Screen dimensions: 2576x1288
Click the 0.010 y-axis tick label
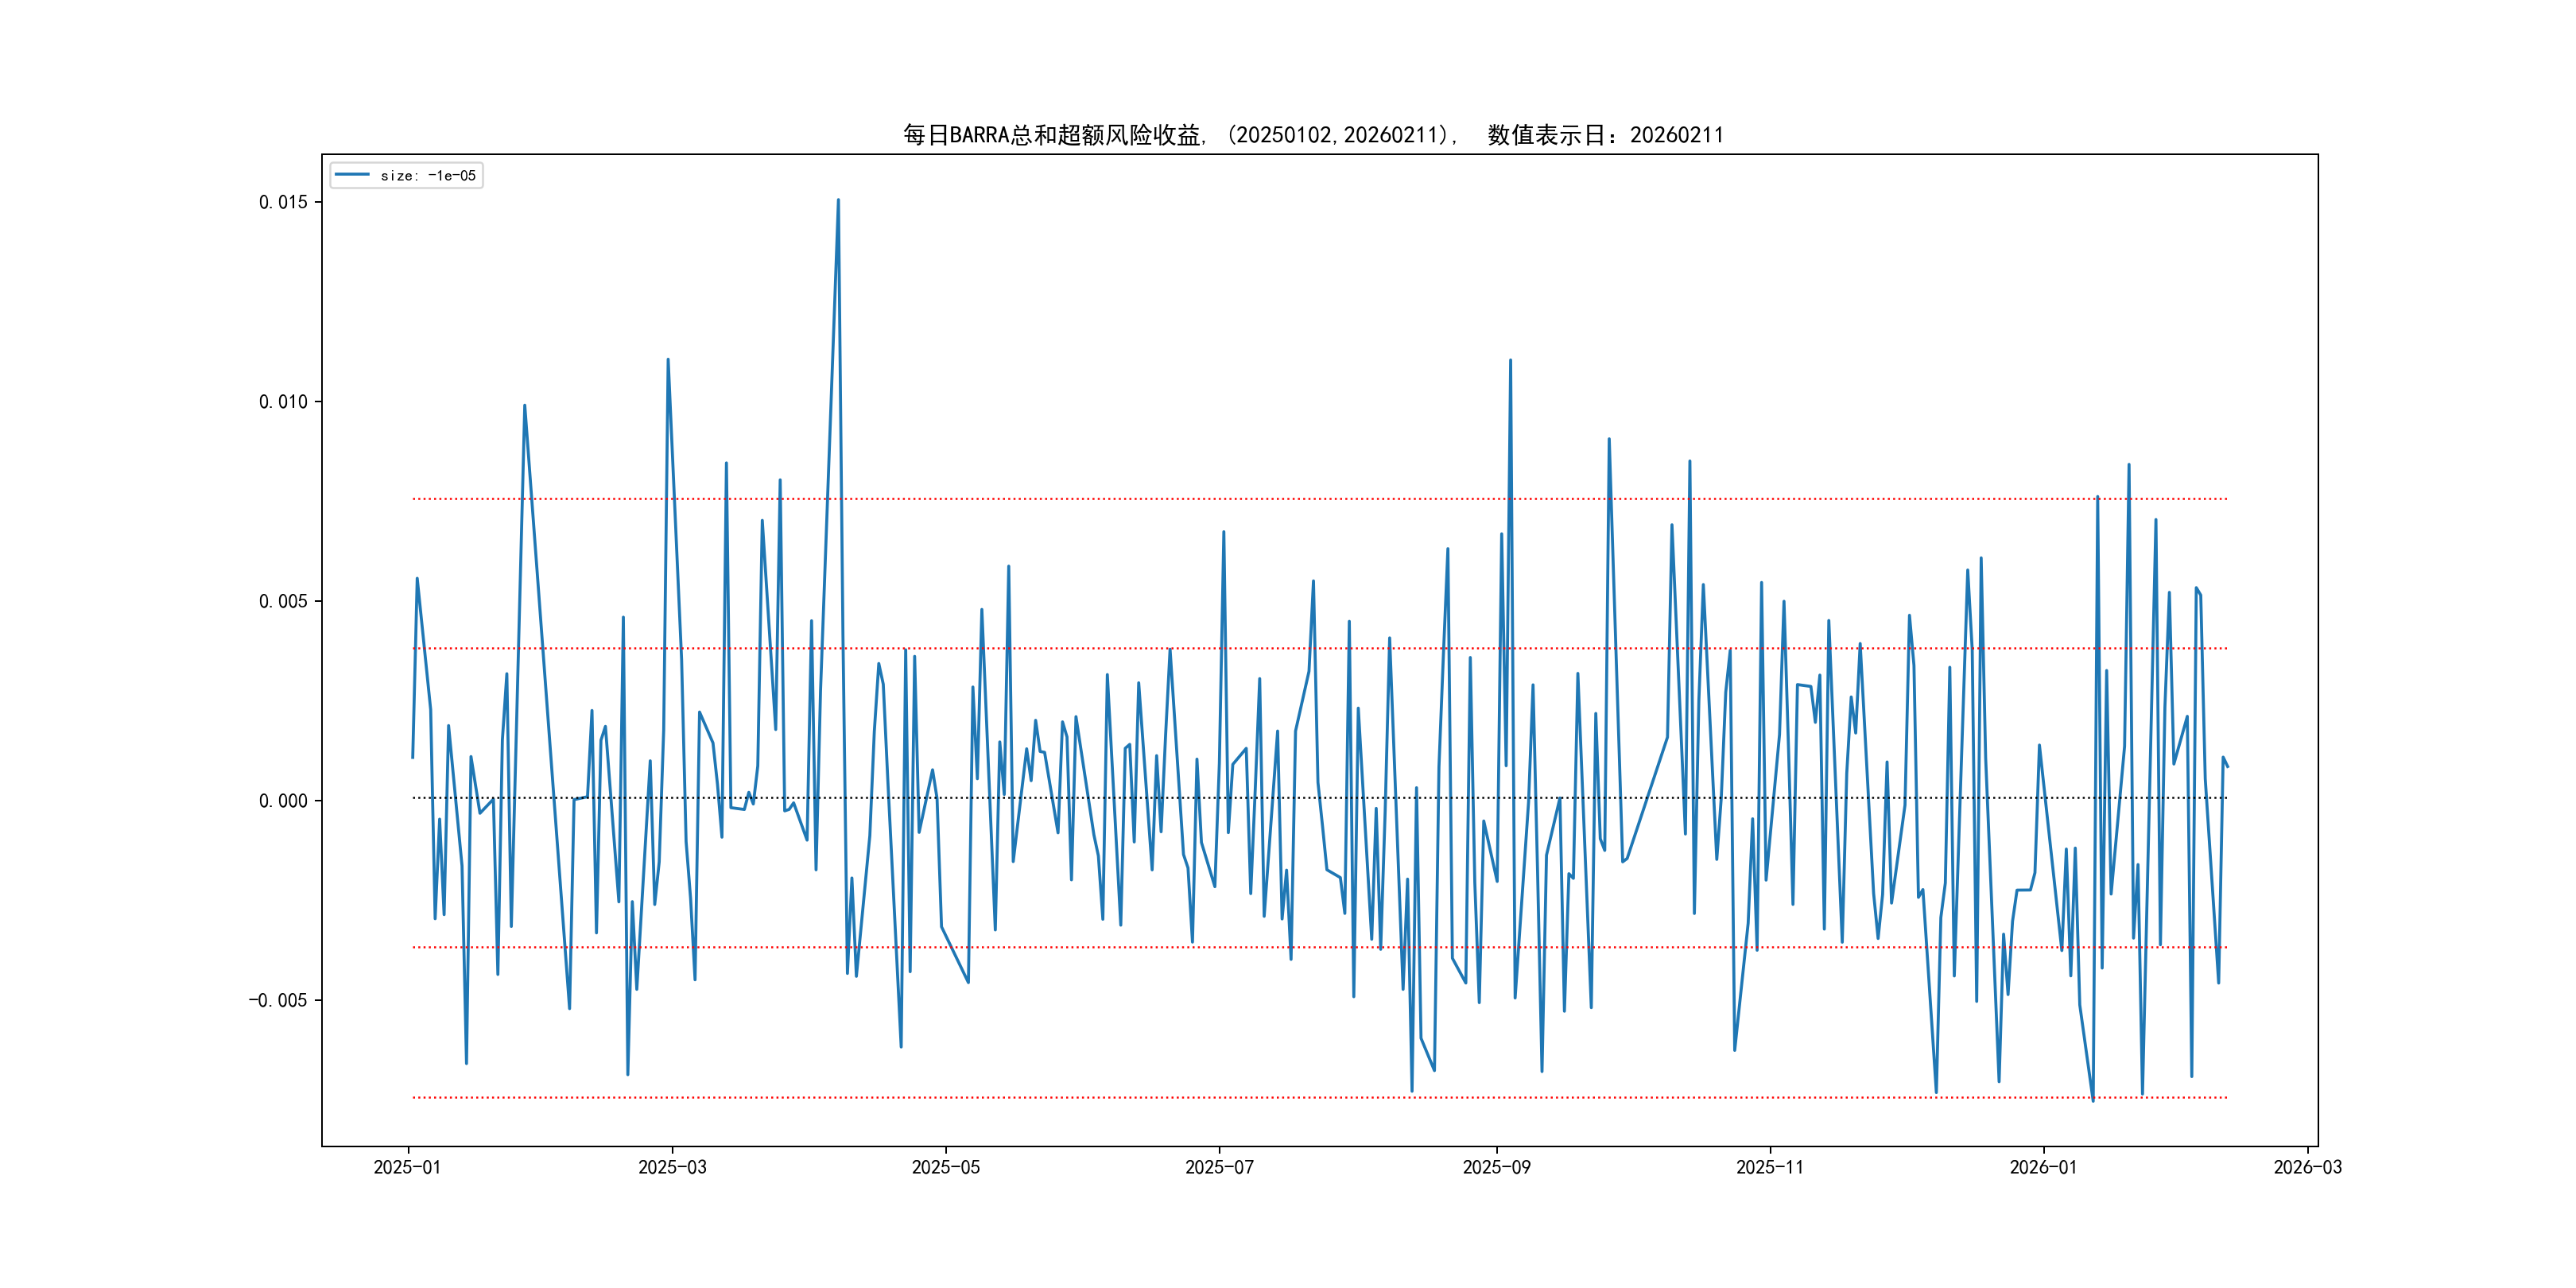click(283, 402)
